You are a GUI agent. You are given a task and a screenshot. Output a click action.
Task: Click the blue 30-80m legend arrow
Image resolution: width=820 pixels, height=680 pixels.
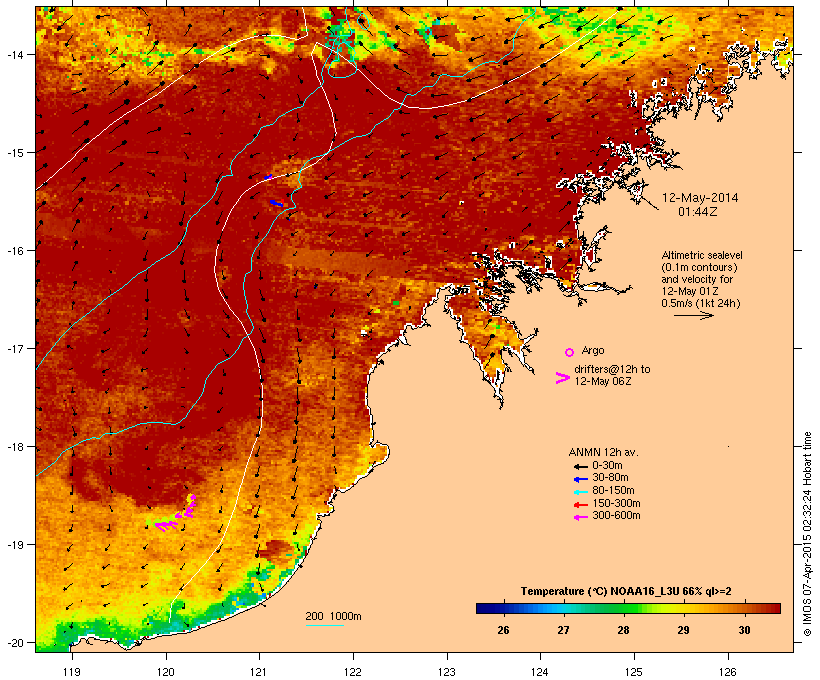(x=581, y=479)
